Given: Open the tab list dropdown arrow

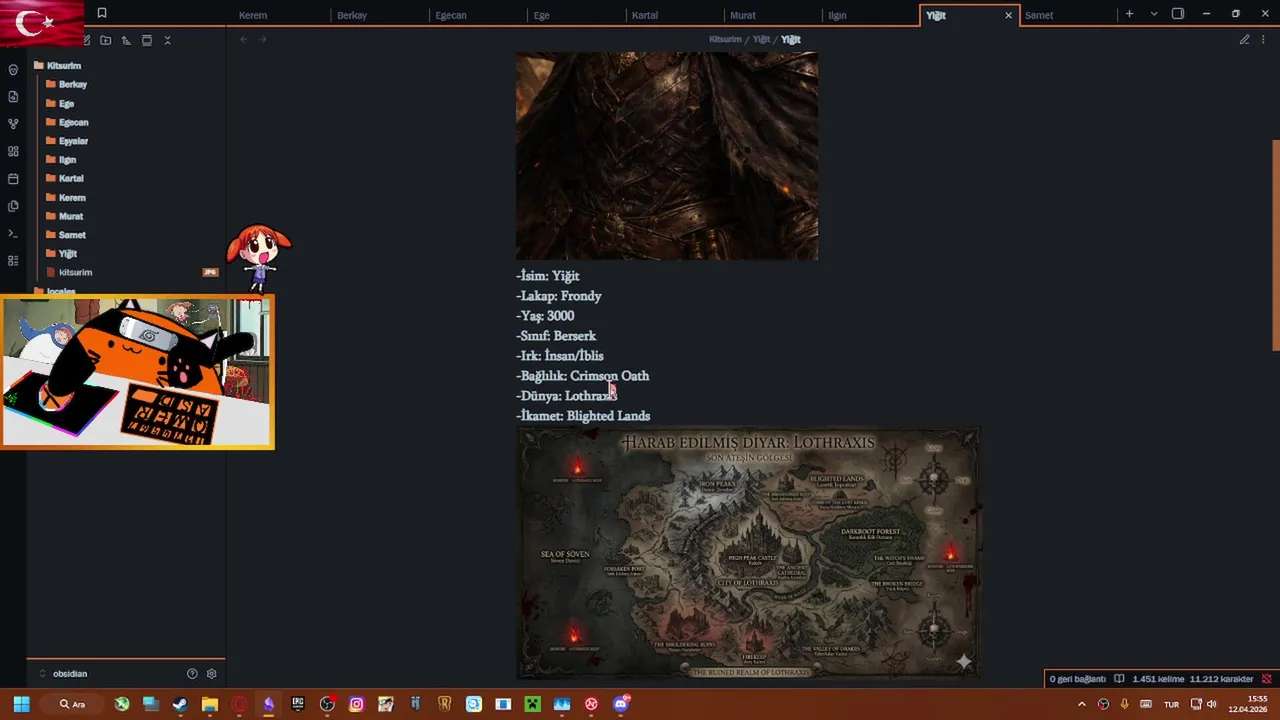Looking at the screenshot, I should [x=1154, y=14].
